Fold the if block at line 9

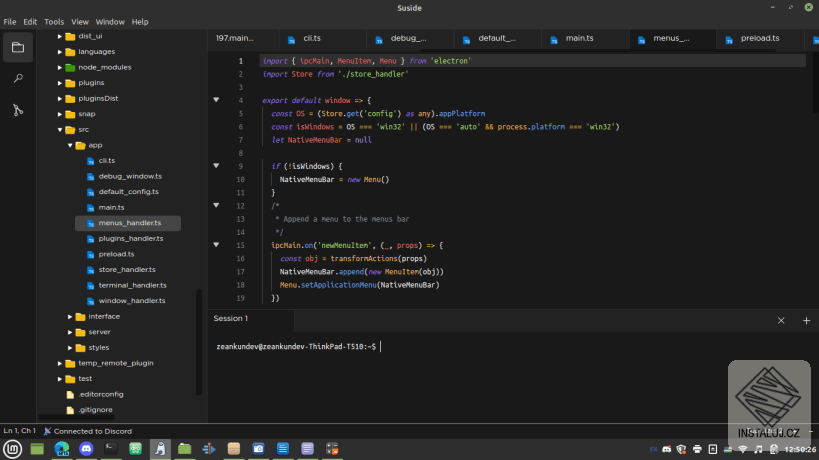coord(216,165)
